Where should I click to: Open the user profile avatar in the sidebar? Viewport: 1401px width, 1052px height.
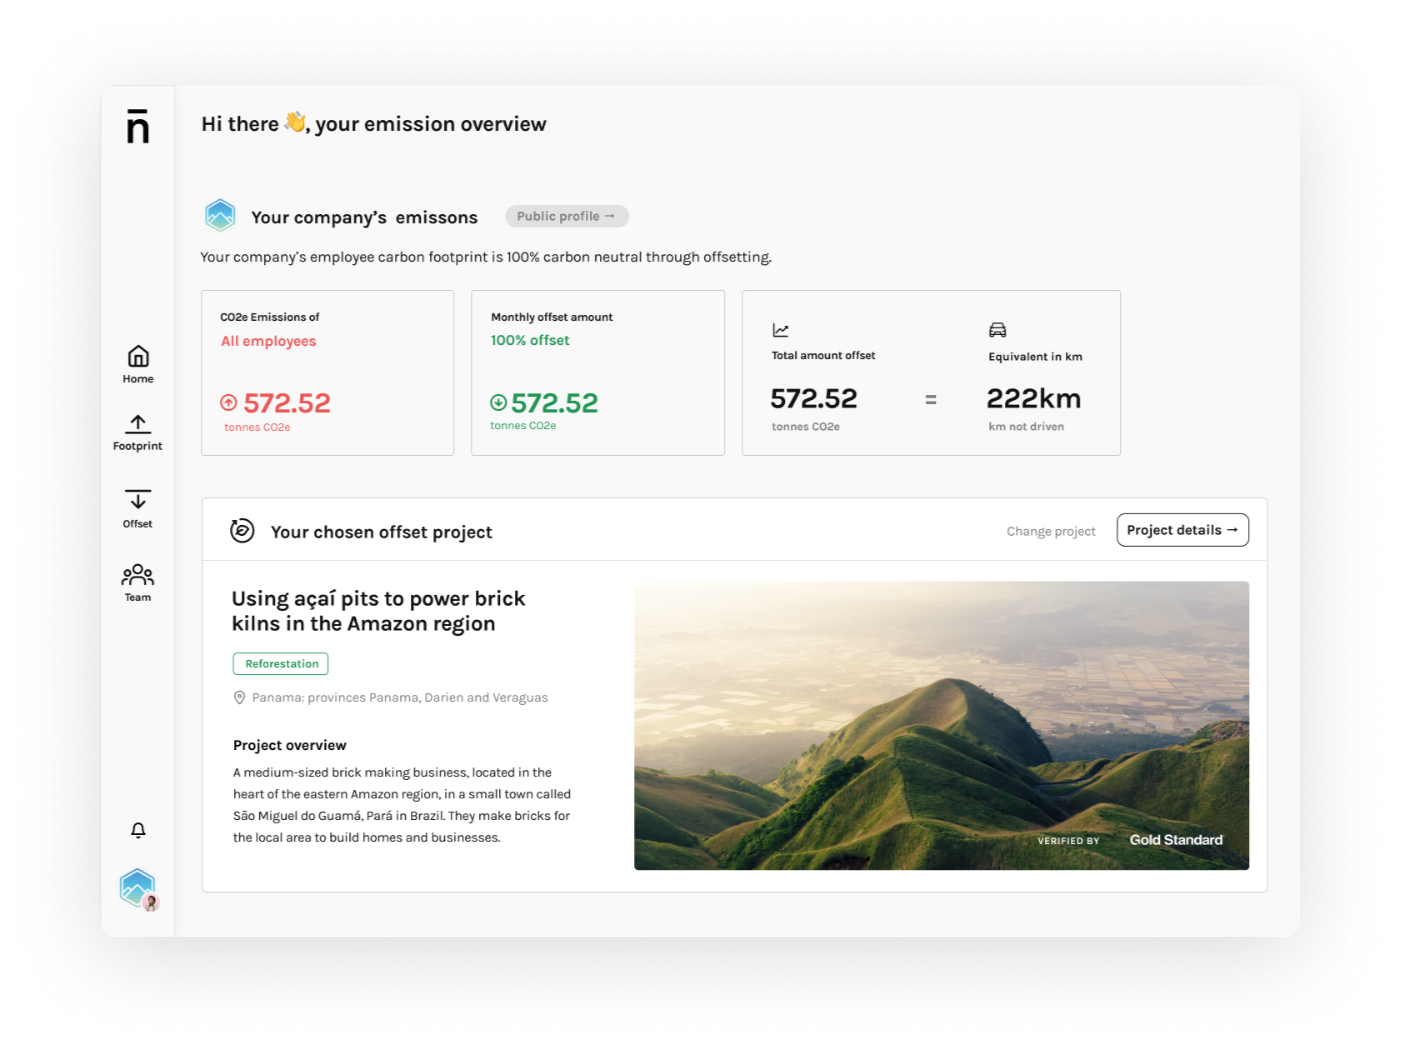click(x=138, y=889)
